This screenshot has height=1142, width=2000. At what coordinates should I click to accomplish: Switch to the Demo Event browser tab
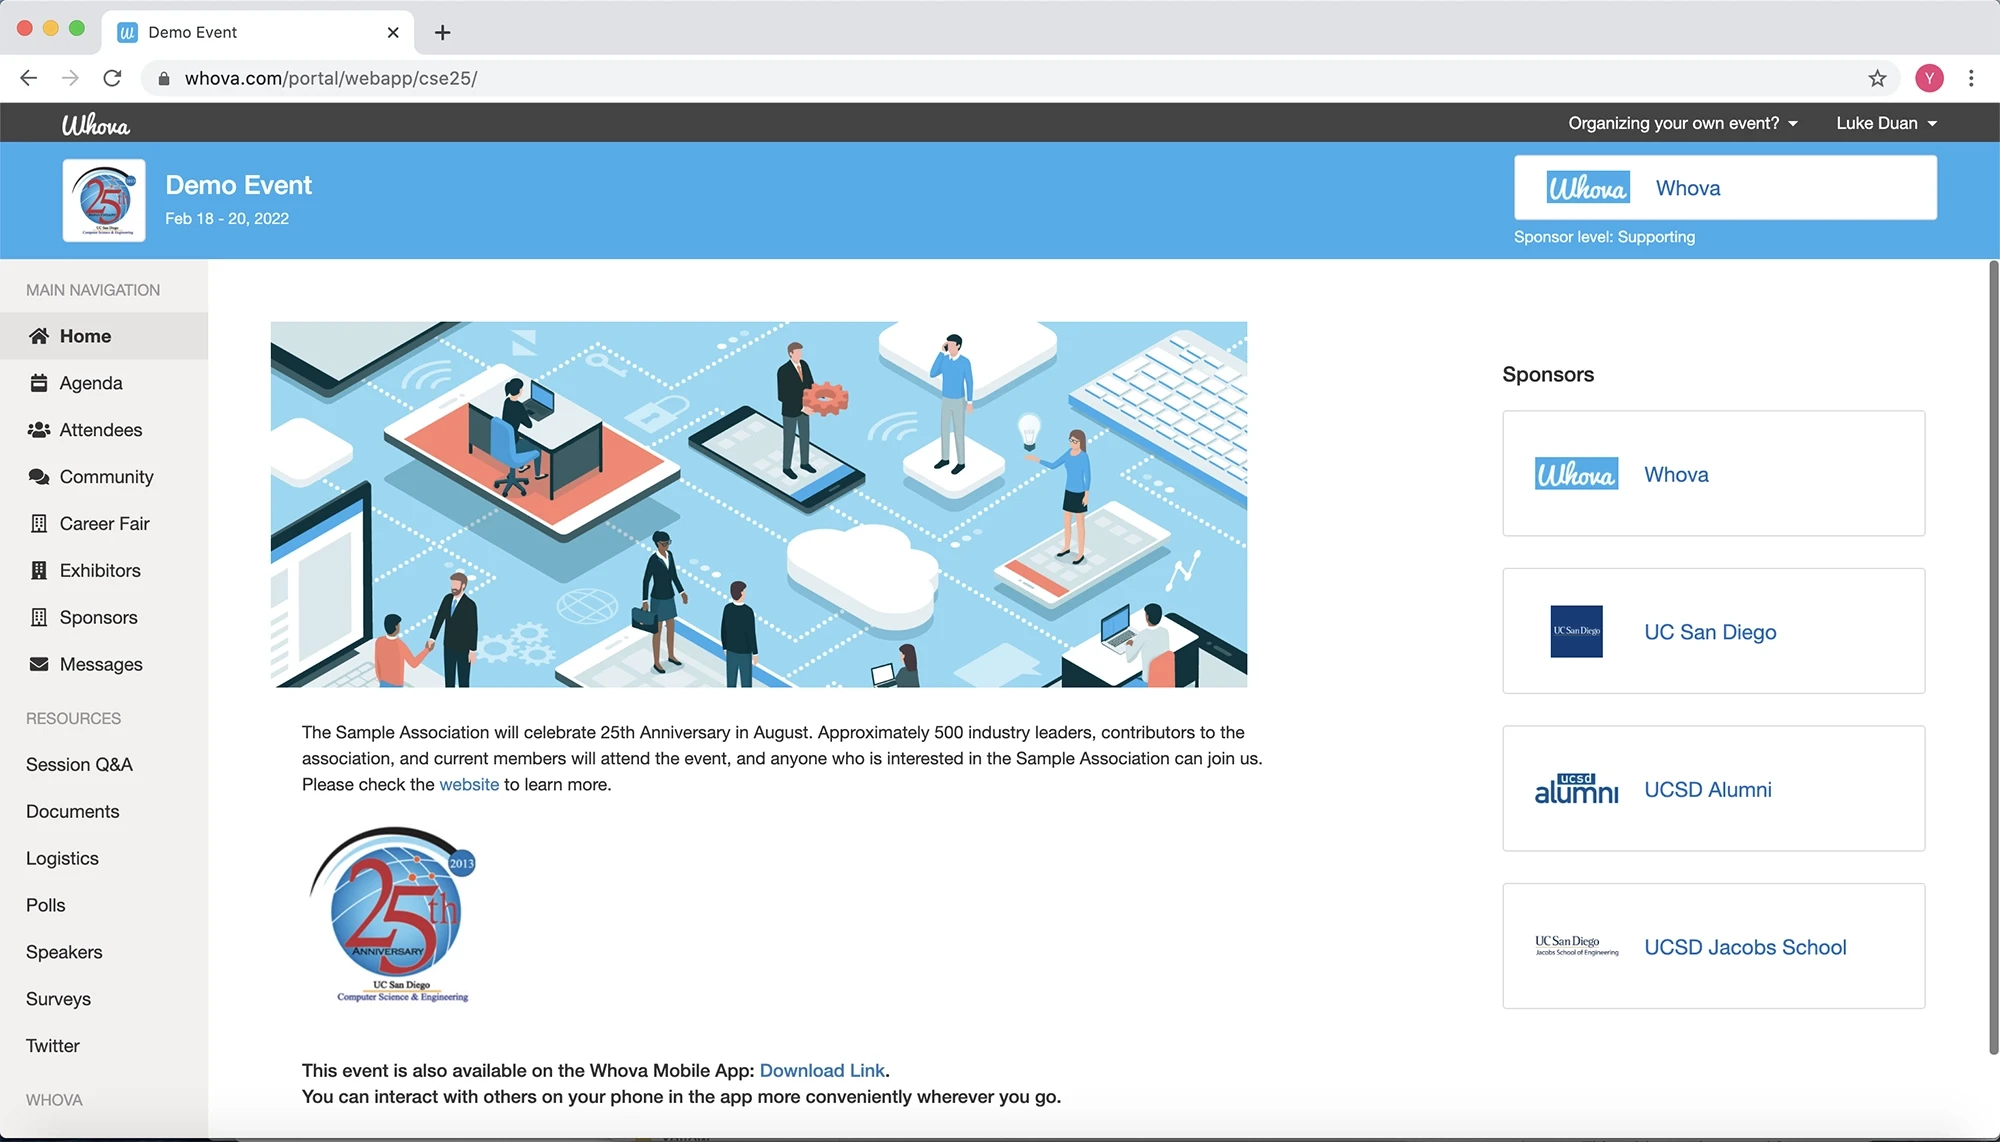click(193, 31)
